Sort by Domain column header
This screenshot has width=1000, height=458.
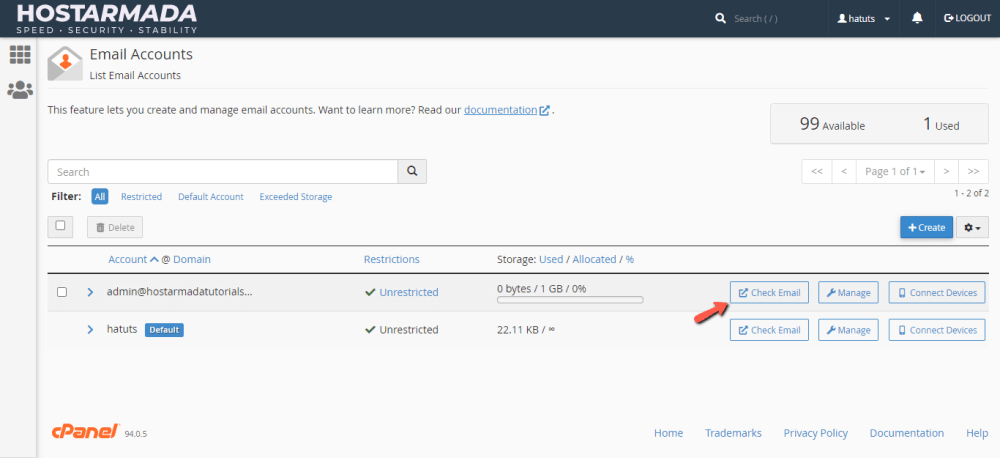click(x=192, y=259)
